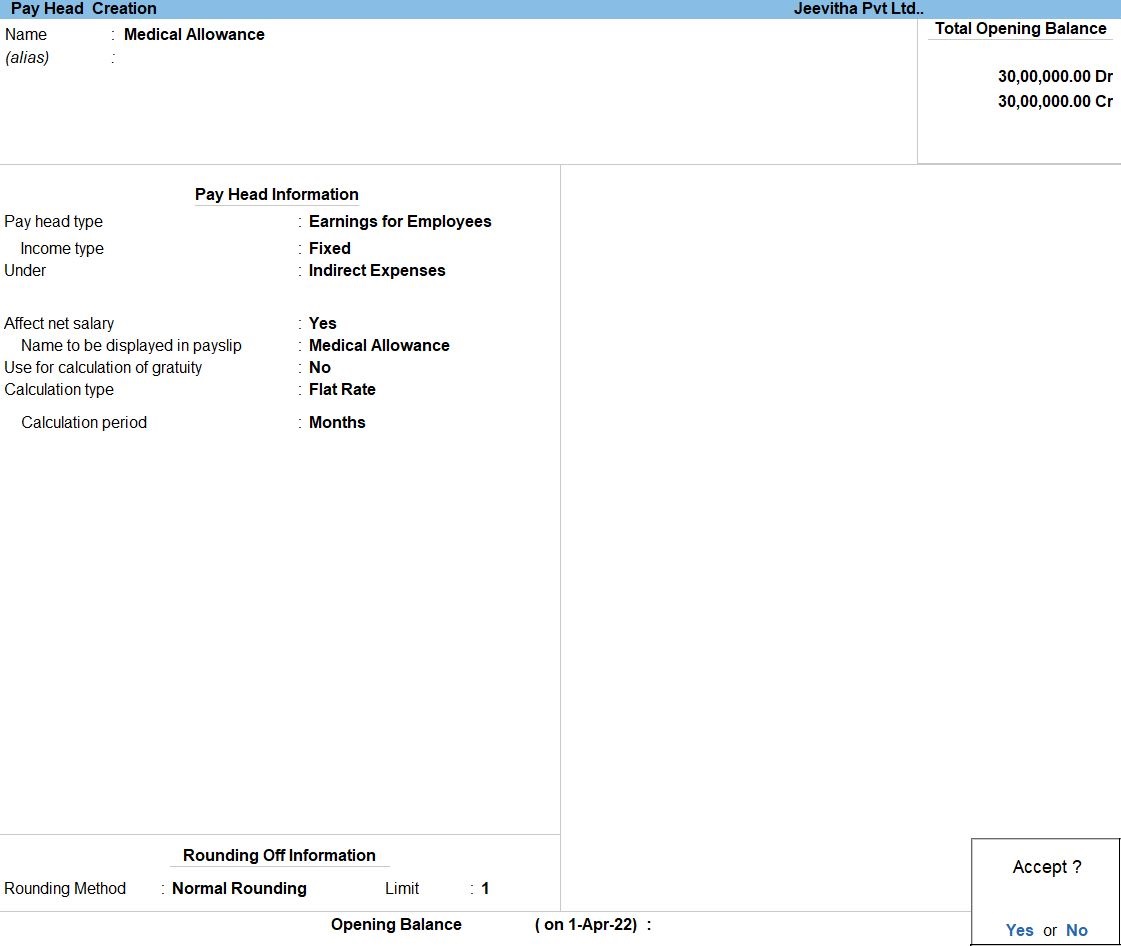Viewport: 1121px width, 946px height.
Task: Click the rounding Limit value field
Action: pyautogui.click(x=485, y=888)
